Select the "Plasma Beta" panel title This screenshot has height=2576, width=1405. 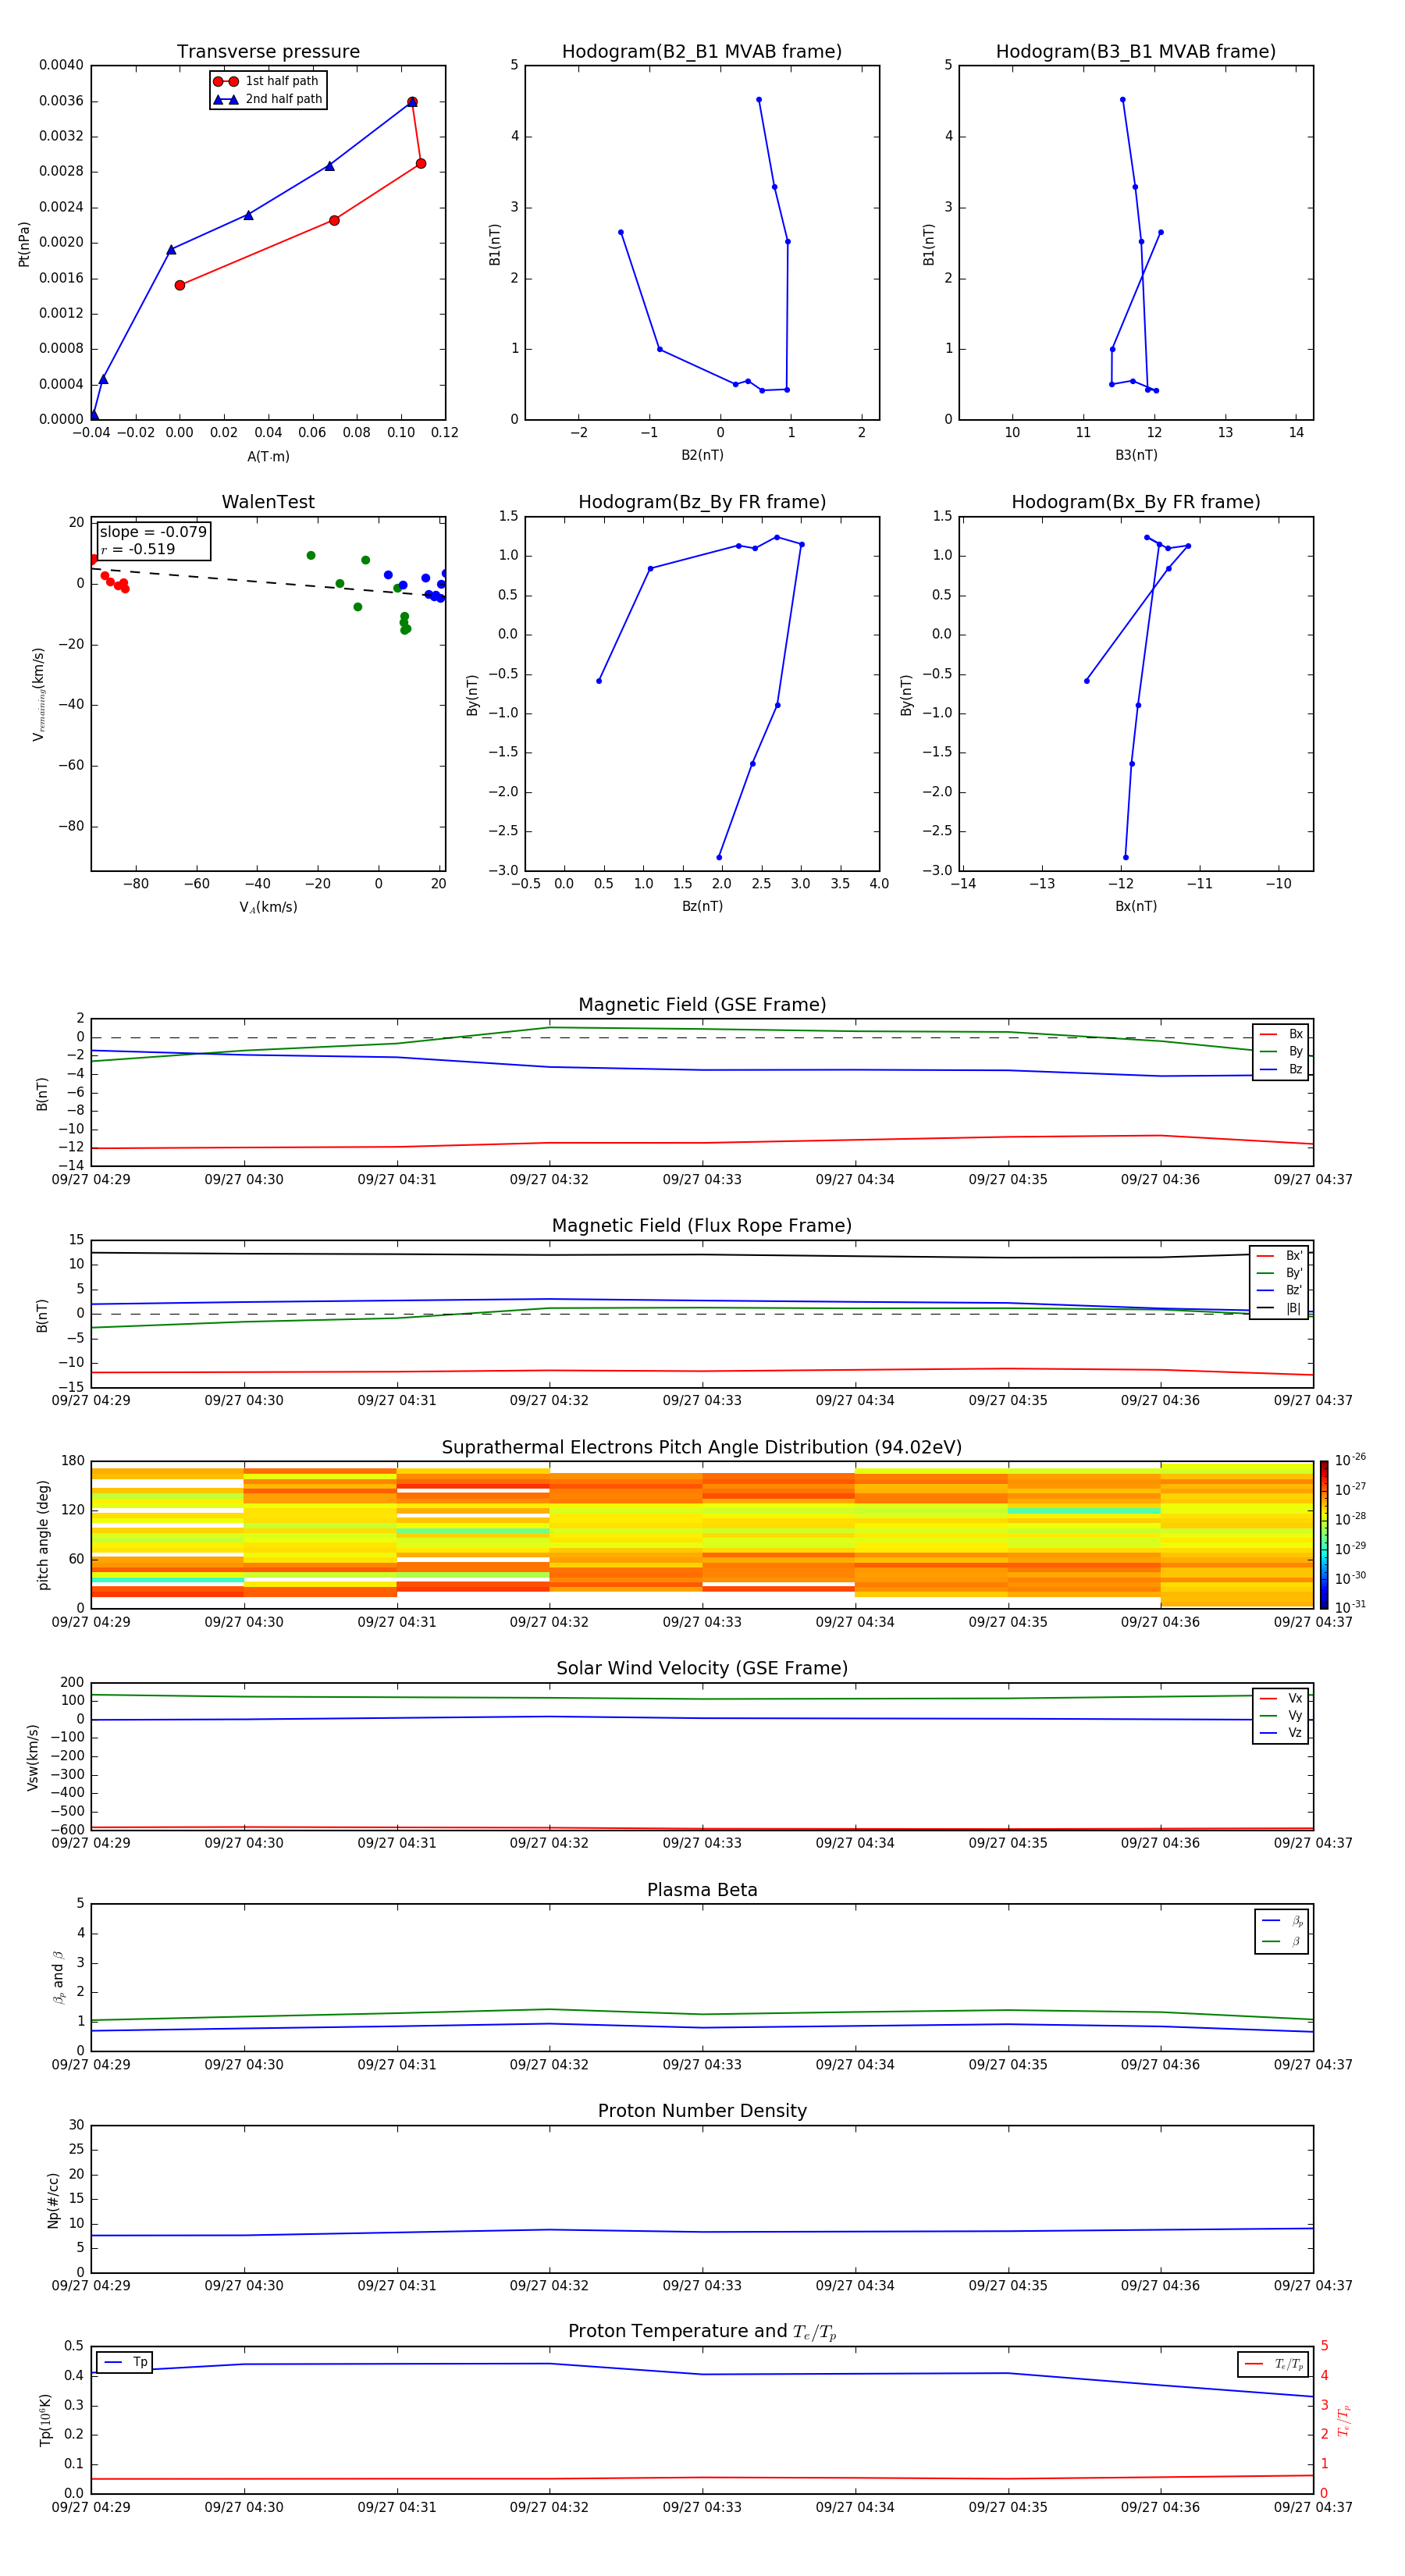(x=702, y=1891)
